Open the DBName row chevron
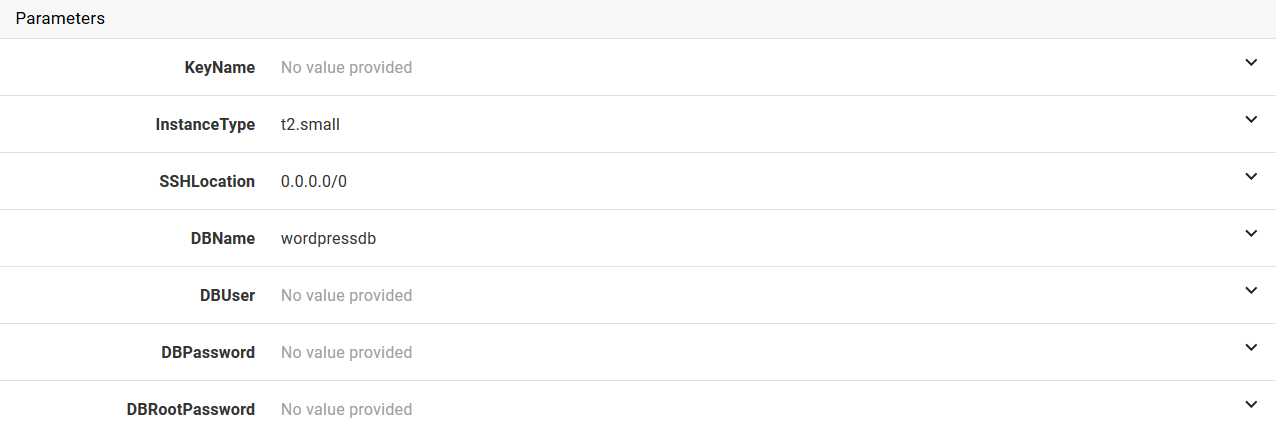Image resolution: width=1276 pixels, height=434 pixels. click(x=1250, y=234)
